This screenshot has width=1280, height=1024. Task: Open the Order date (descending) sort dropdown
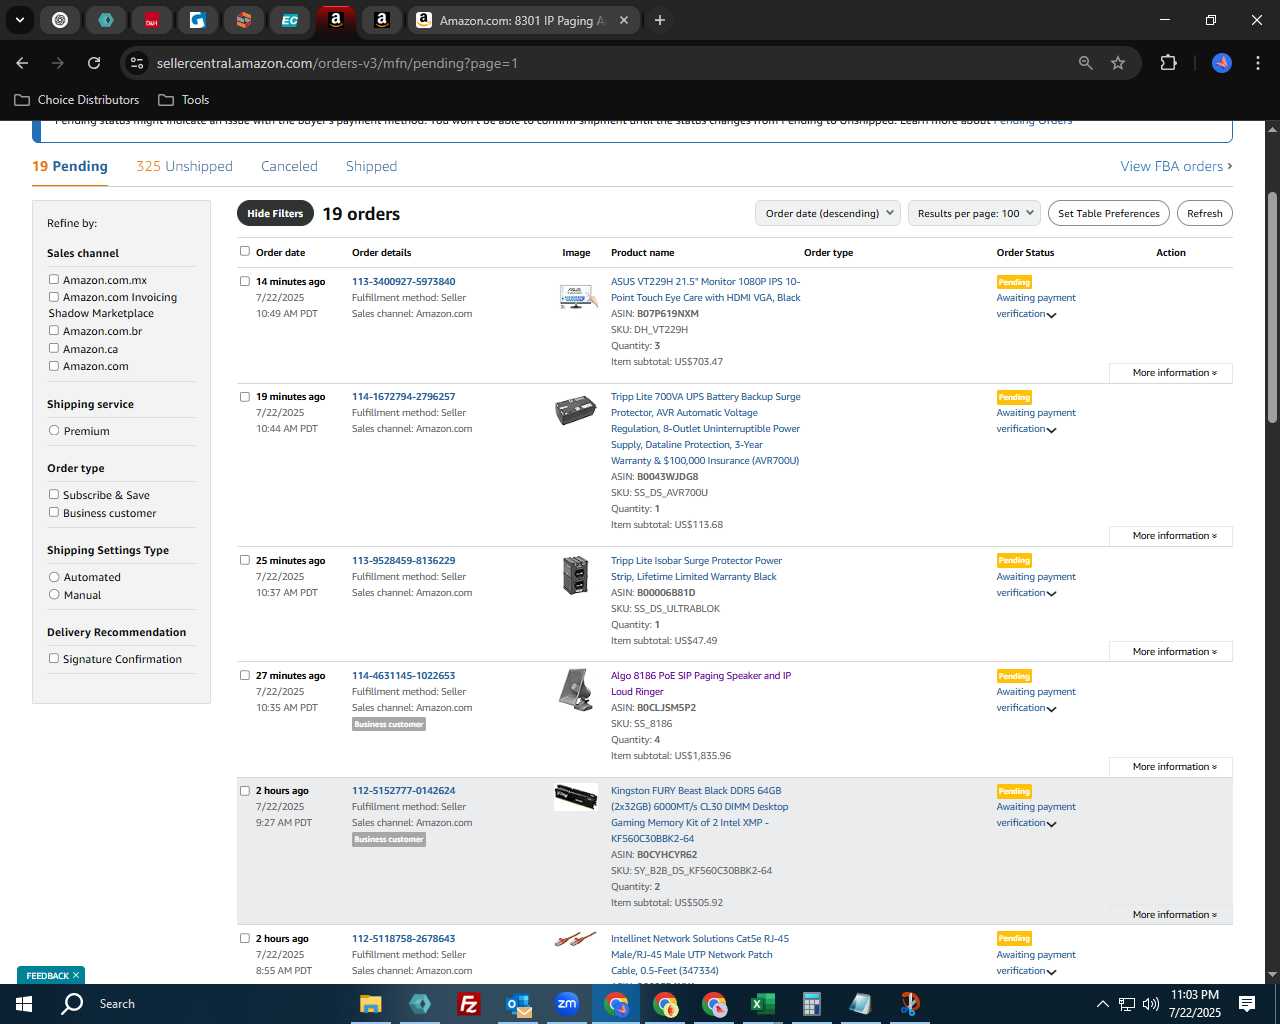828,213
